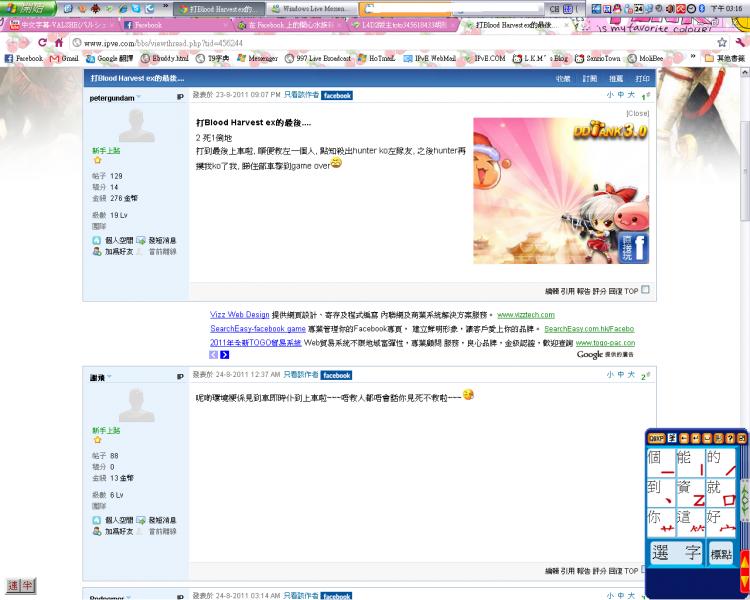The height and width of the screenshot is (600, 750).
Task: Click 回復 in the first post footer
Action: [615, 291]
